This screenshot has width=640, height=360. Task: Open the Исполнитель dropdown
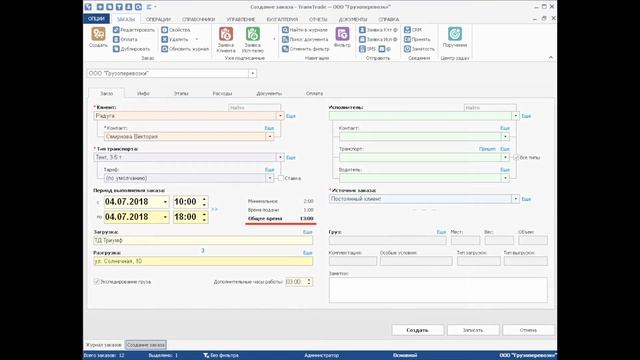[x=516, y=116]
